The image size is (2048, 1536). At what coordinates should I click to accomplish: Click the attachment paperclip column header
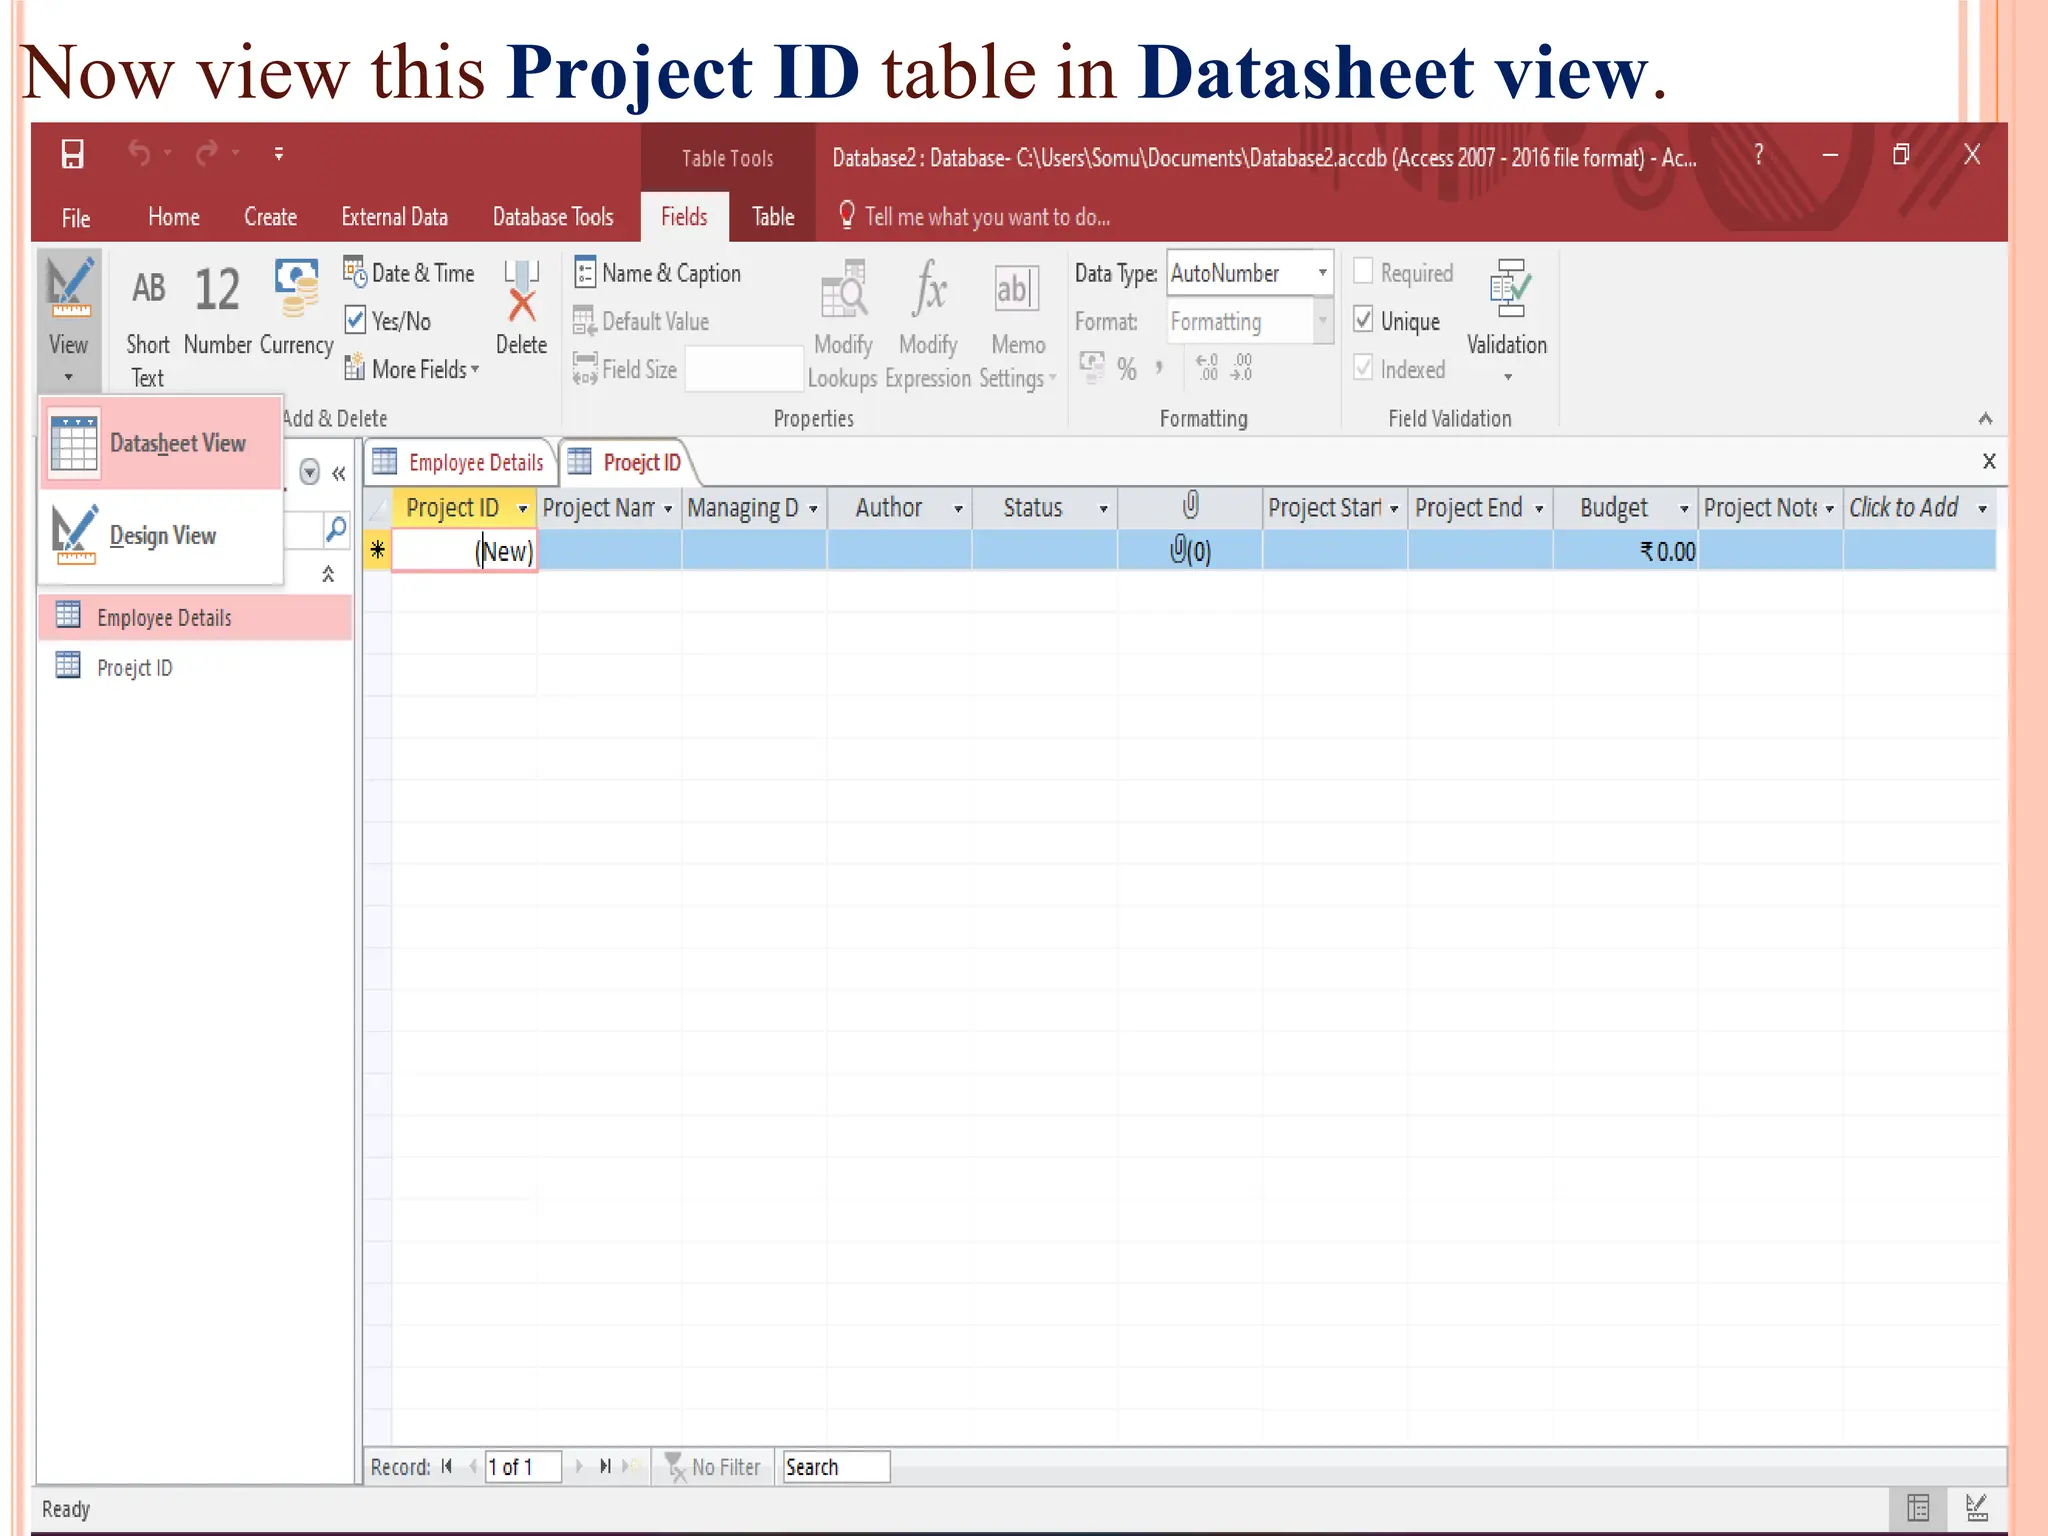pos(1190,507)
